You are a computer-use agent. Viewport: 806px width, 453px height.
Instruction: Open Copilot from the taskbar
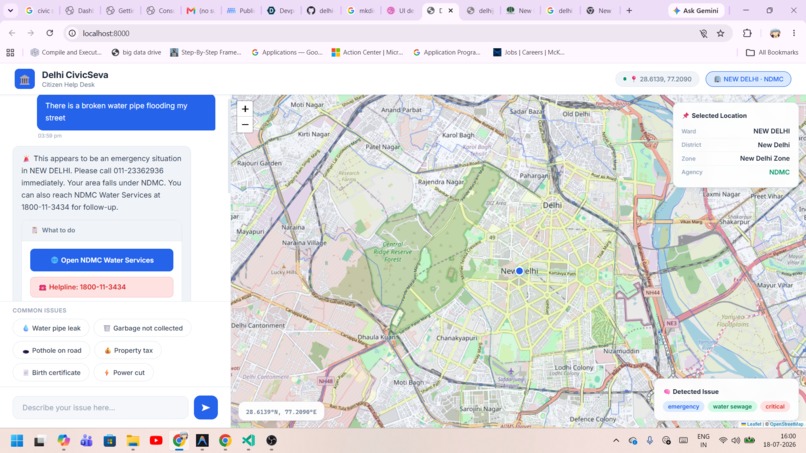(x=63, y=441)
